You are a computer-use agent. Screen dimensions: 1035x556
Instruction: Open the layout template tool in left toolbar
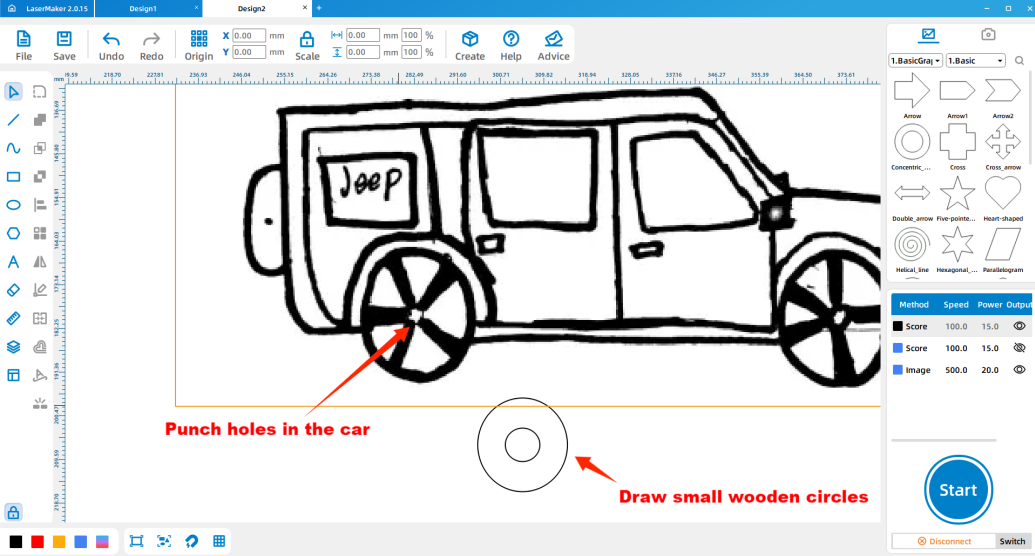(x=13, y=376)
